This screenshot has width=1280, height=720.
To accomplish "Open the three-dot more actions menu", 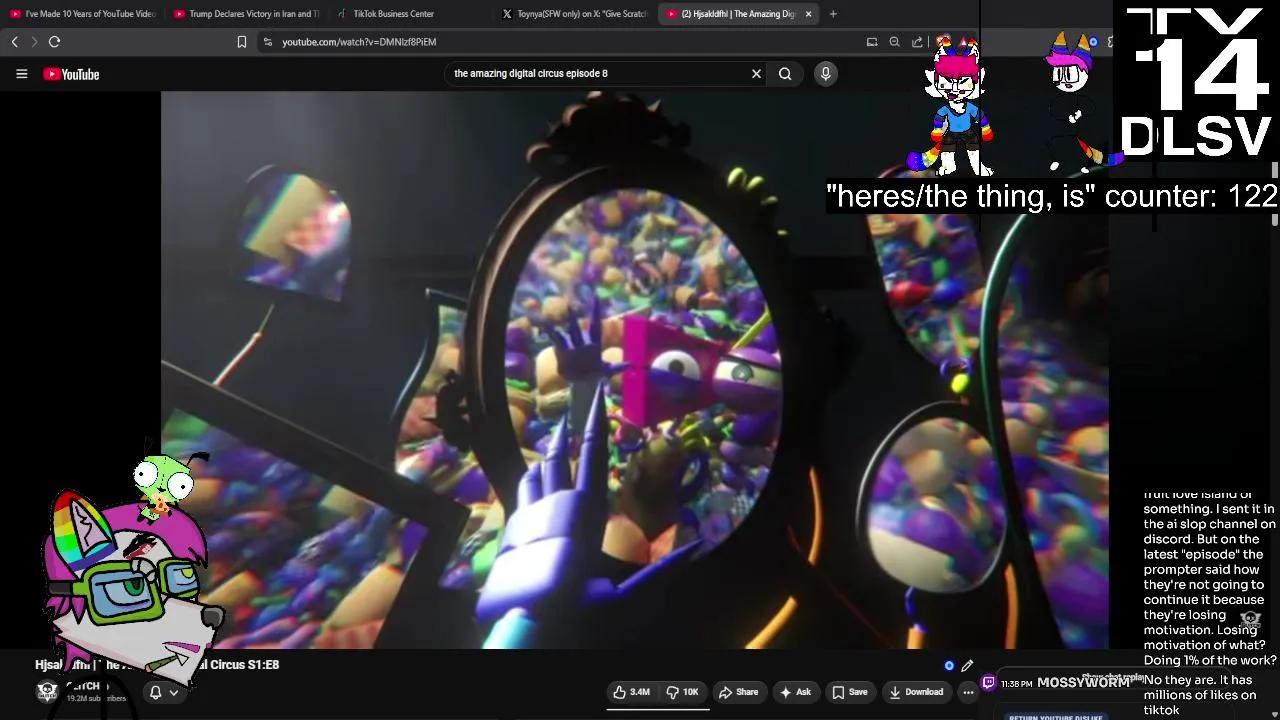I will pyautogui.click(x=968, y=692).
